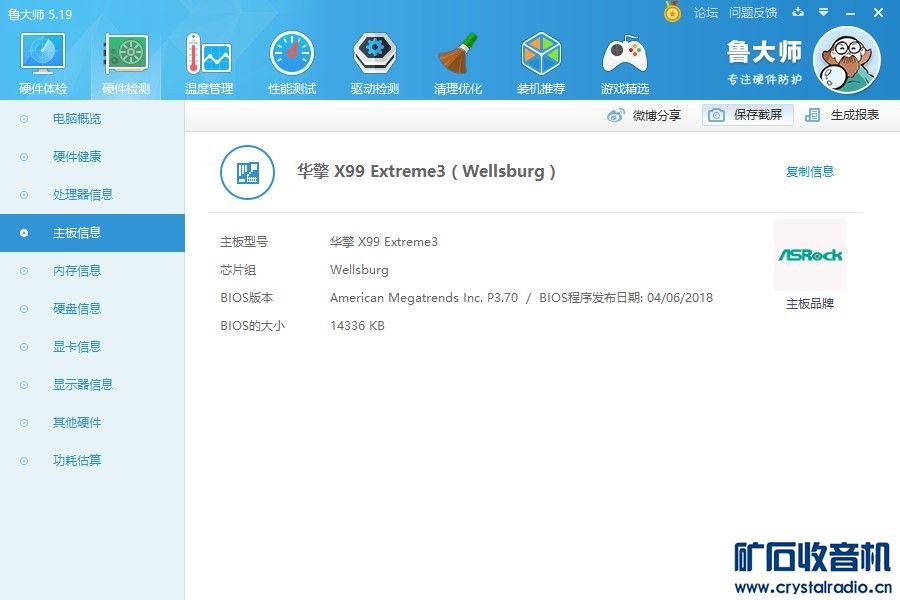The image size is (900, 600).
Task: Minimize the 鲁大师 window
Action: pyautogui.click(x=850, y=13)
